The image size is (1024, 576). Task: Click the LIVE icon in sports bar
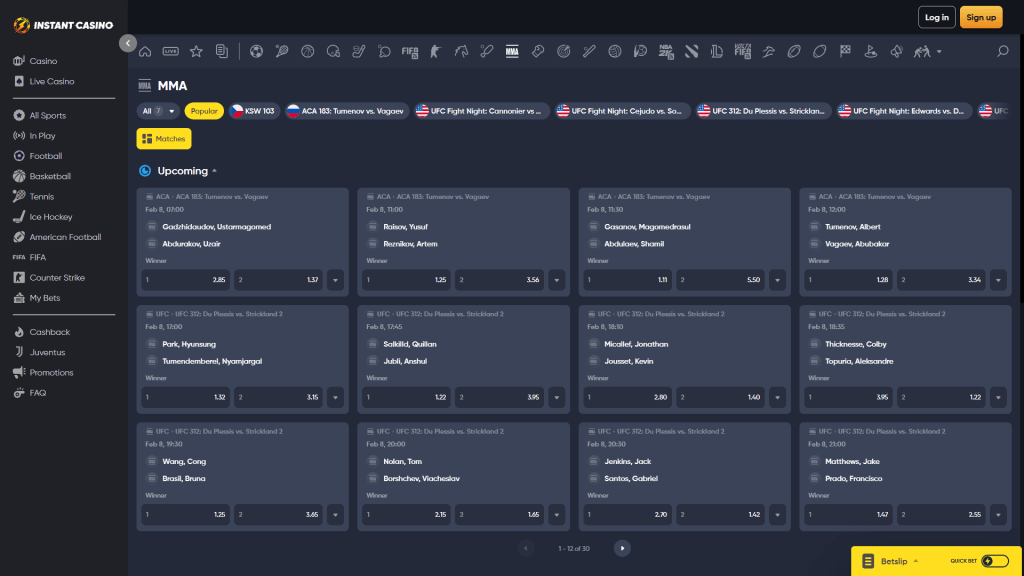pyautogui.click(x=170, y=51)
